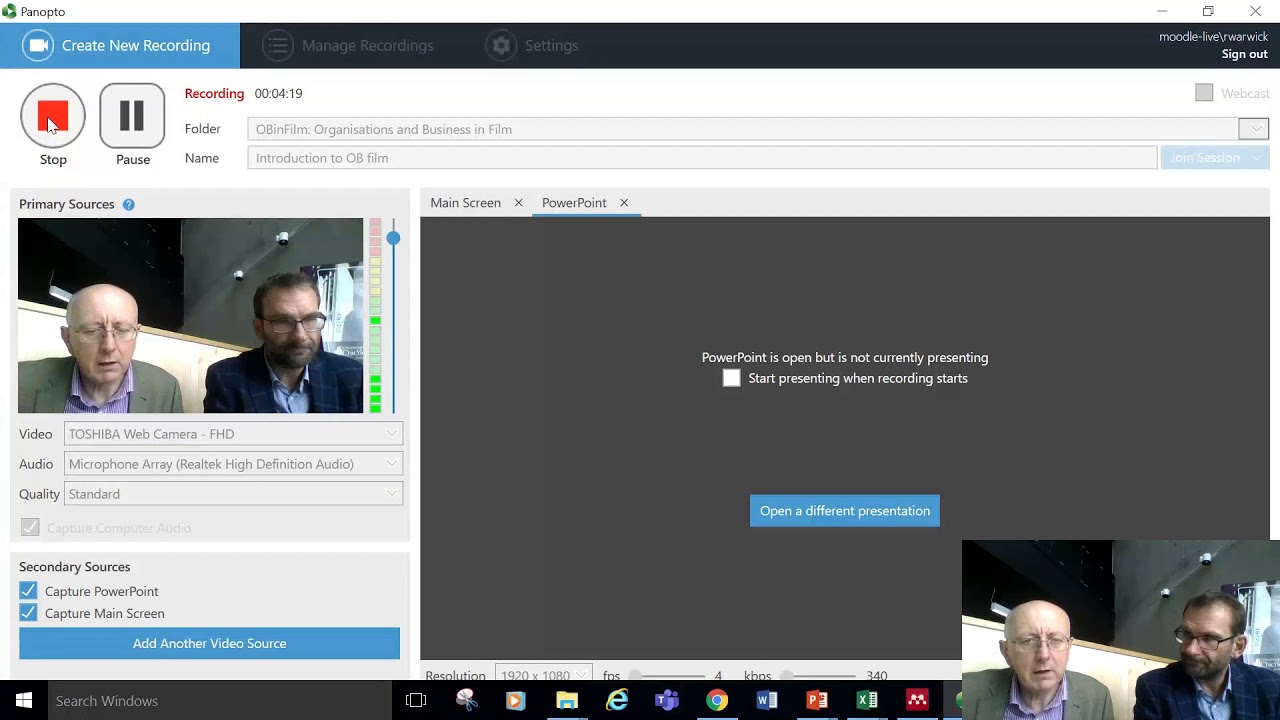Click the webcam preview in Primary Sources

pyautogui.click(x=191, y=316)
